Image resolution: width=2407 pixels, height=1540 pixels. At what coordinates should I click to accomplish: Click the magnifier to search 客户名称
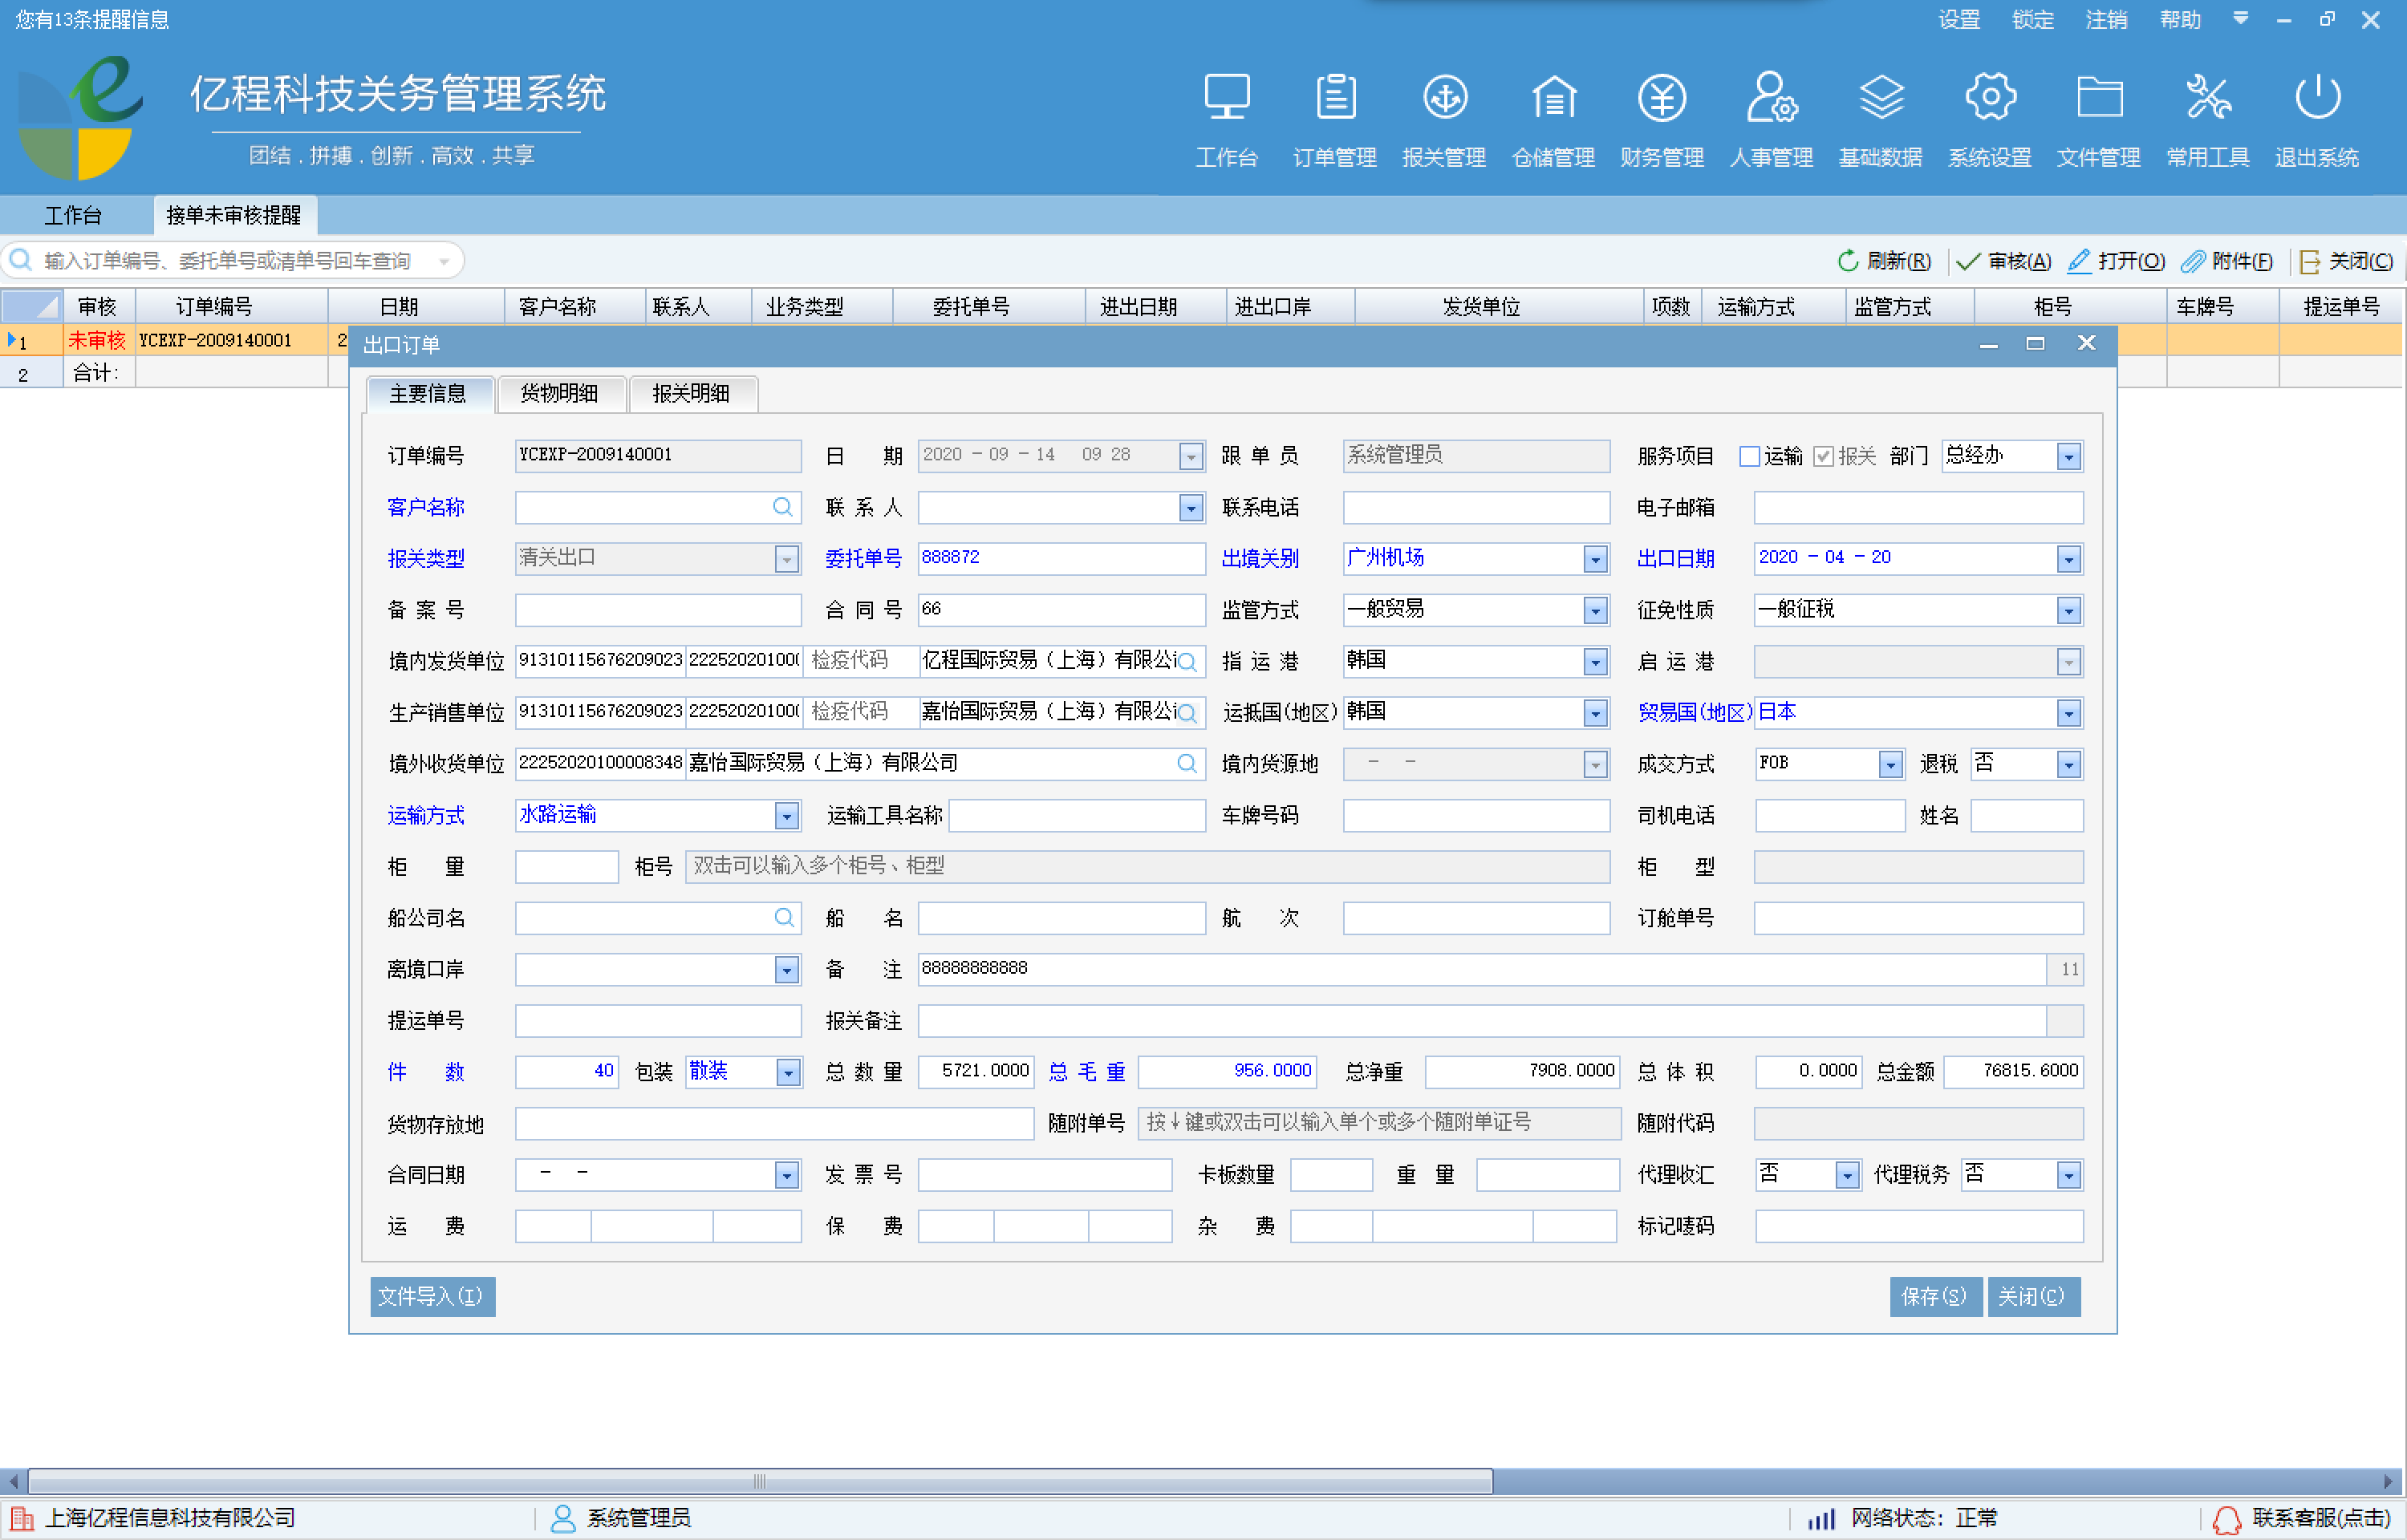(783, 507)
